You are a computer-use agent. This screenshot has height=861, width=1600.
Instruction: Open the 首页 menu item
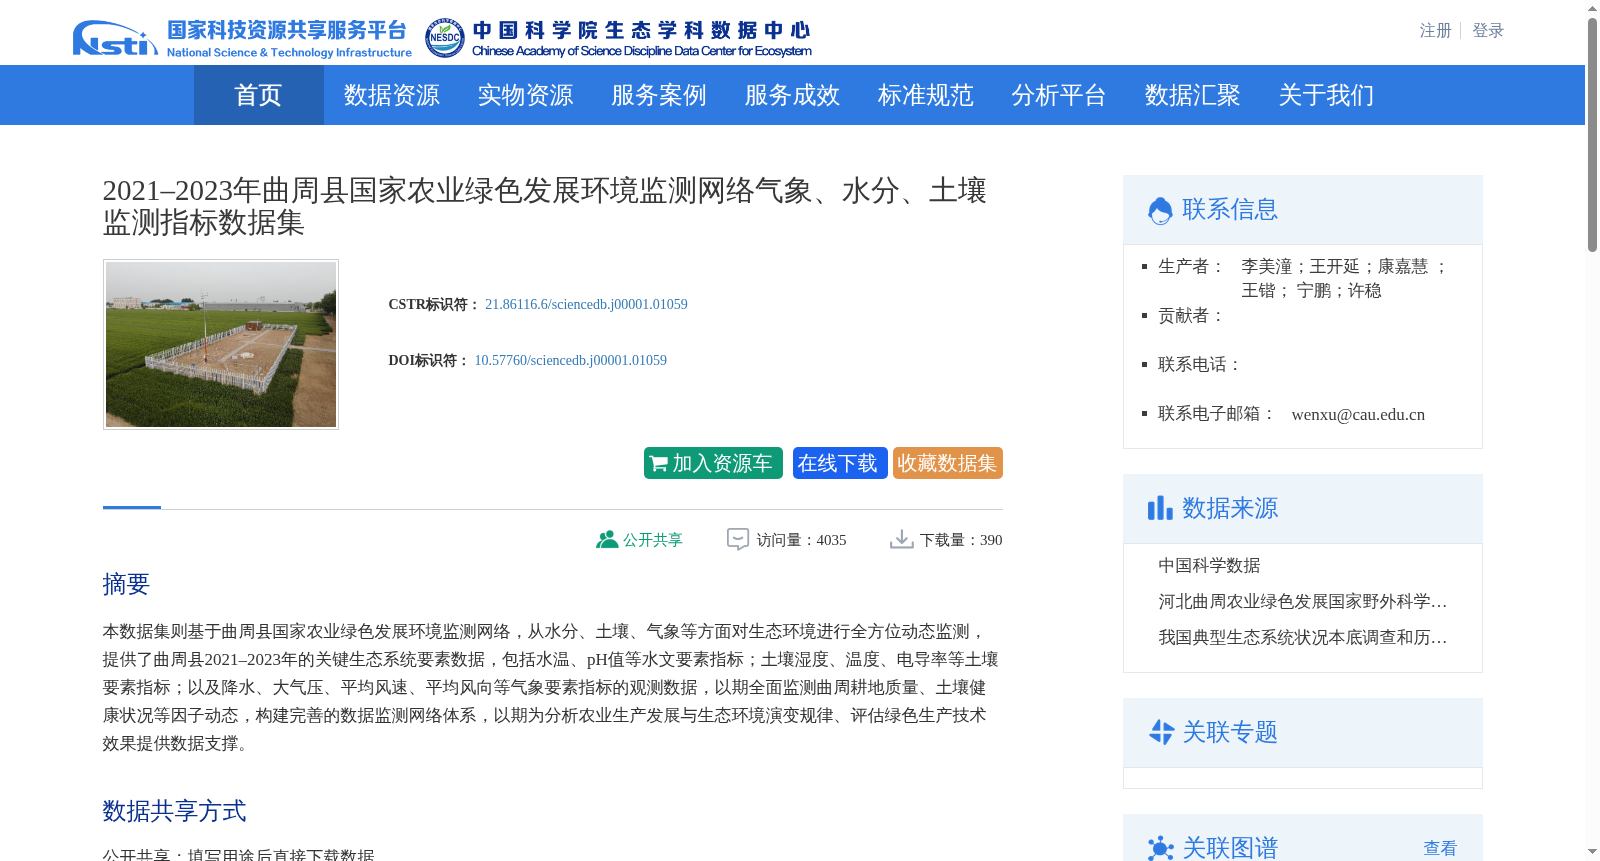258,95
